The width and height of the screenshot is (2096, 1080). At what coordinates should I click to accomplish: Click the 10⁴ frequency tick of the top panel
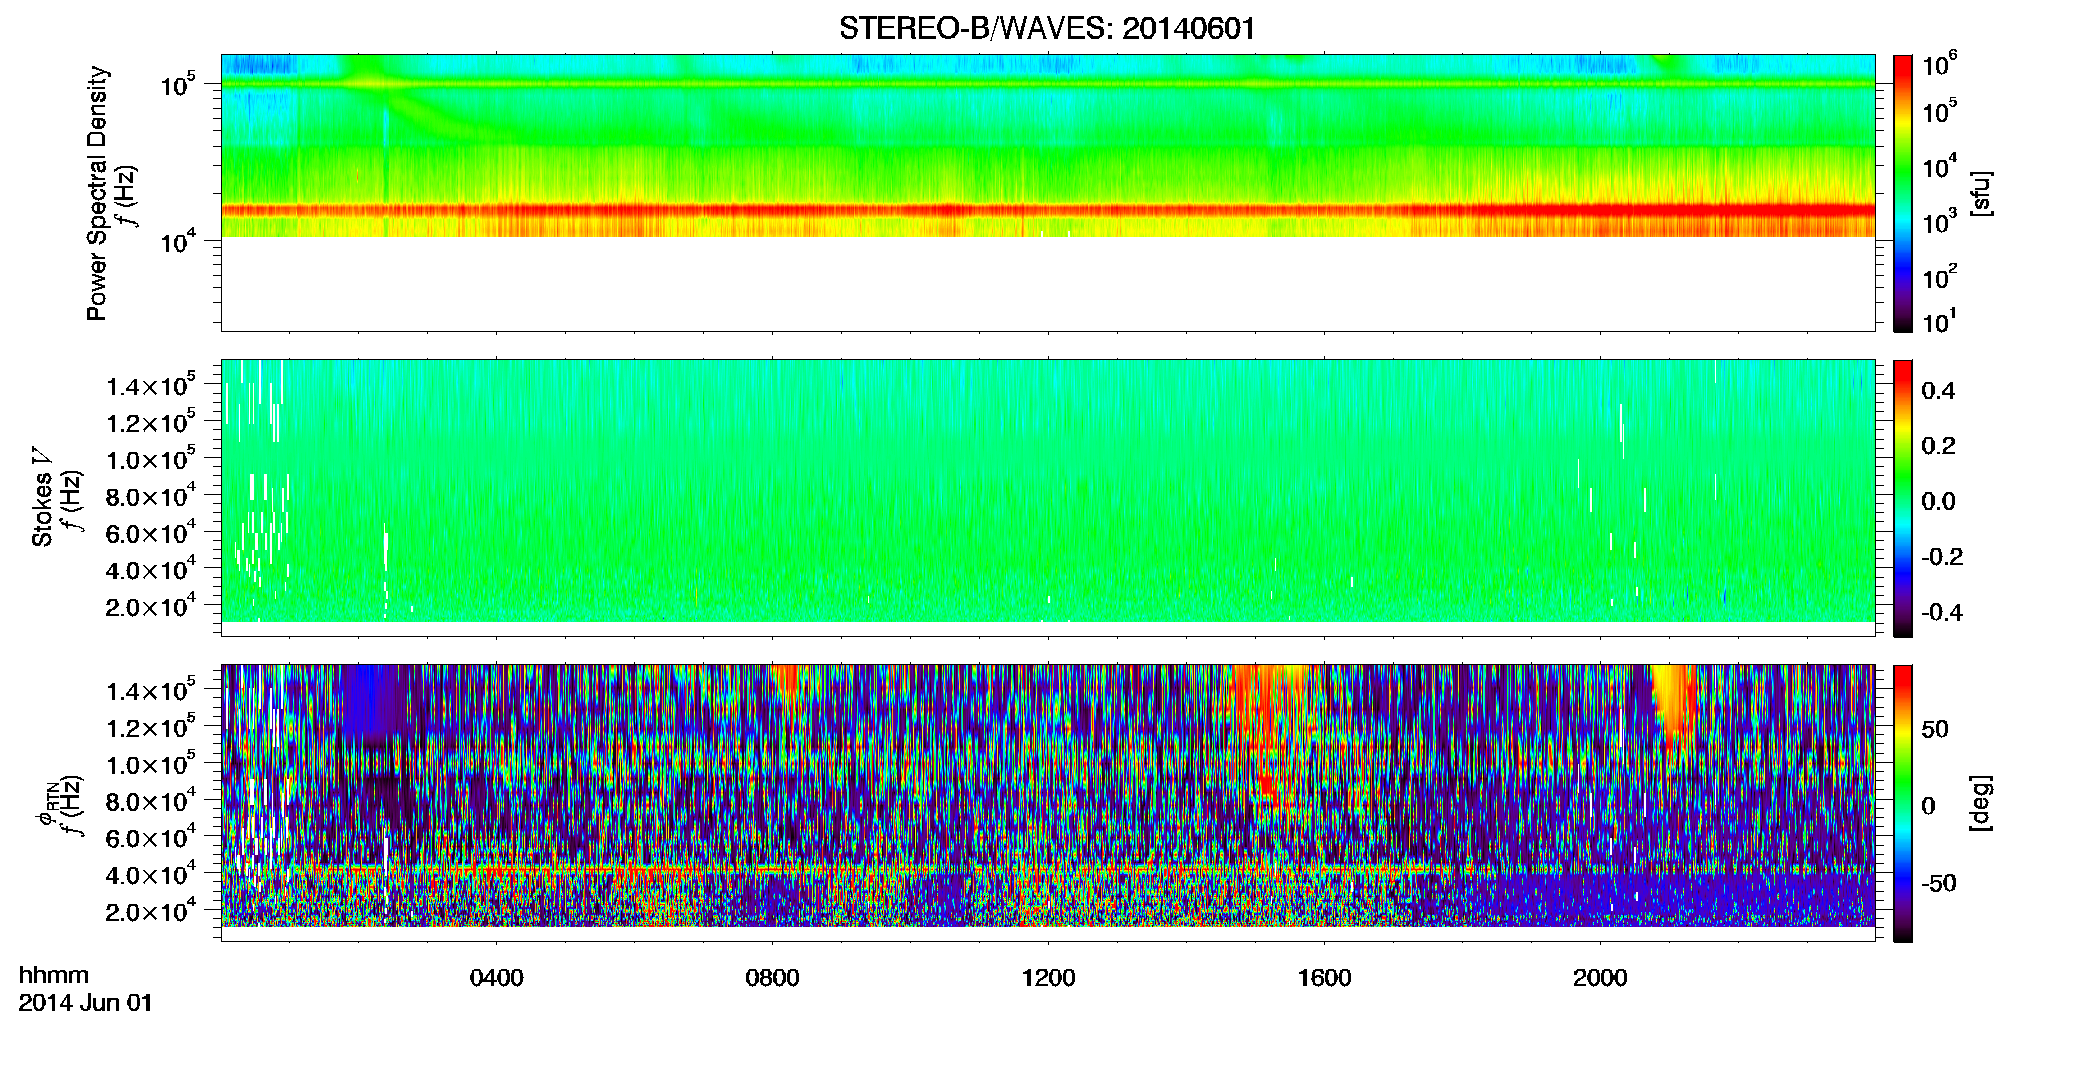tap(177, 241)
